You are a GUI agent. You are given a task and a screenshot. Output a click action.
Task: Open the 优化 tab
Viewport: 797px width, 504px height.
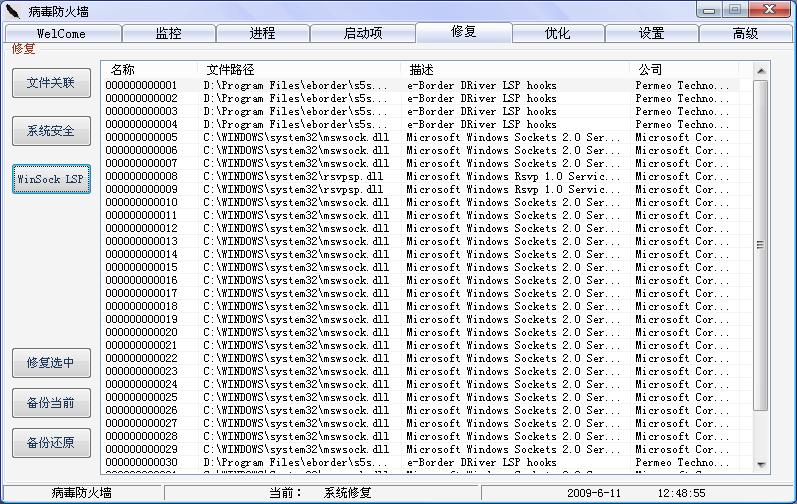[558, 33]
